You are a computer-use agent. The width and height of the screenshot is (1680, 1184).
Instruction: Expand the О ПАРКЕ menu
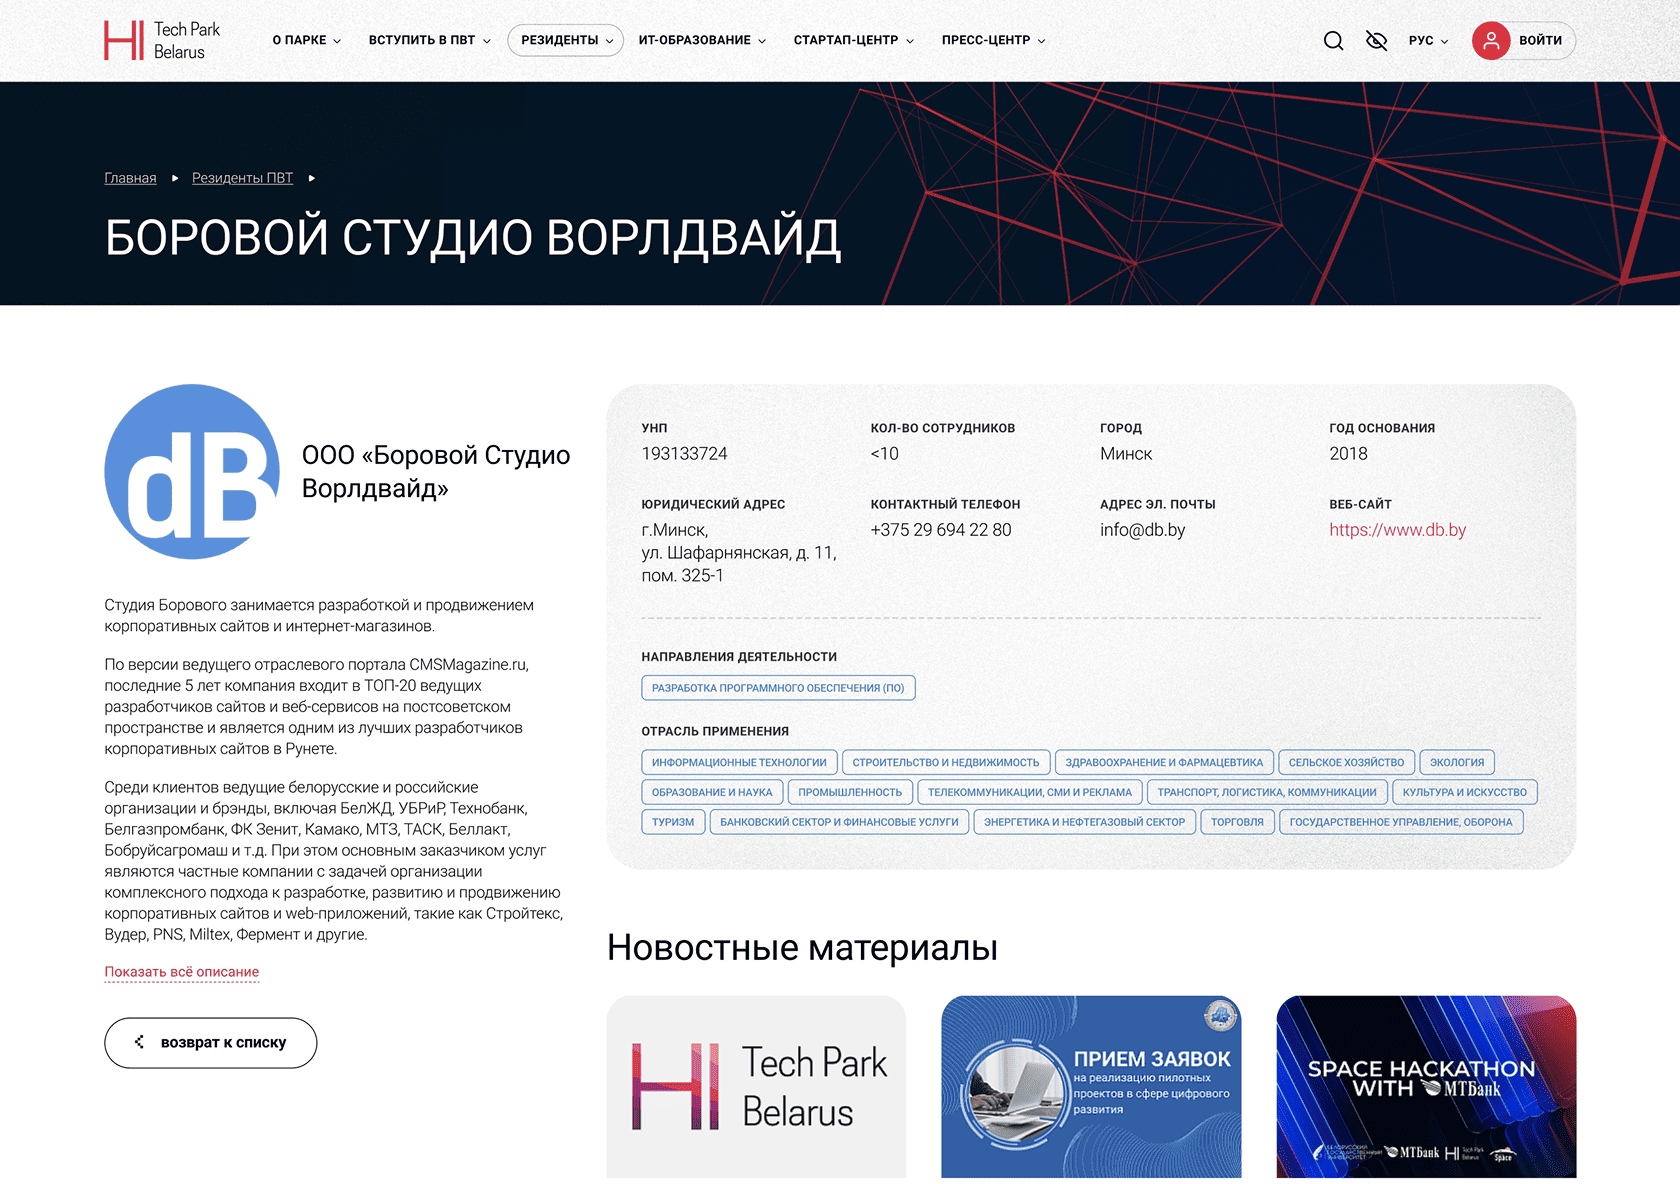[x=307, y=41]
